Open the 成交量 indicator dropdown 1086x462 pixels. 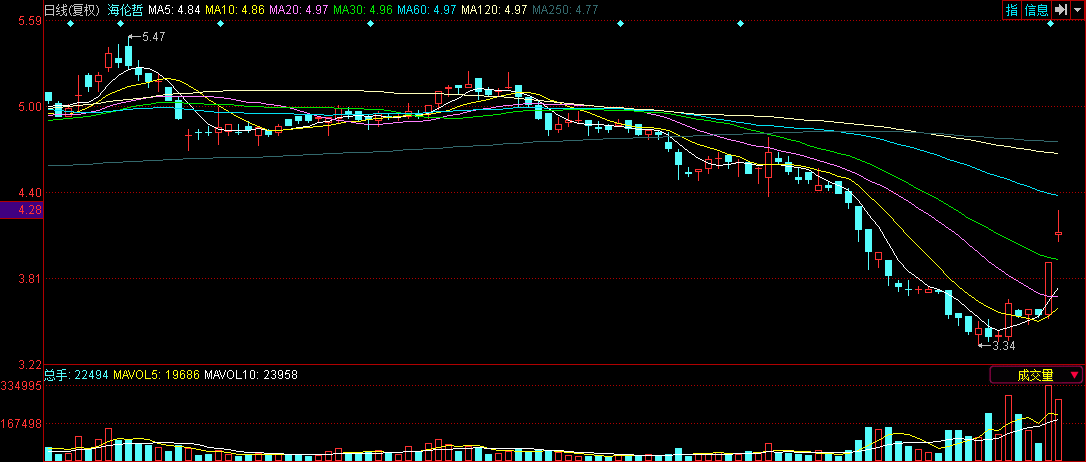coord(1036,375)
